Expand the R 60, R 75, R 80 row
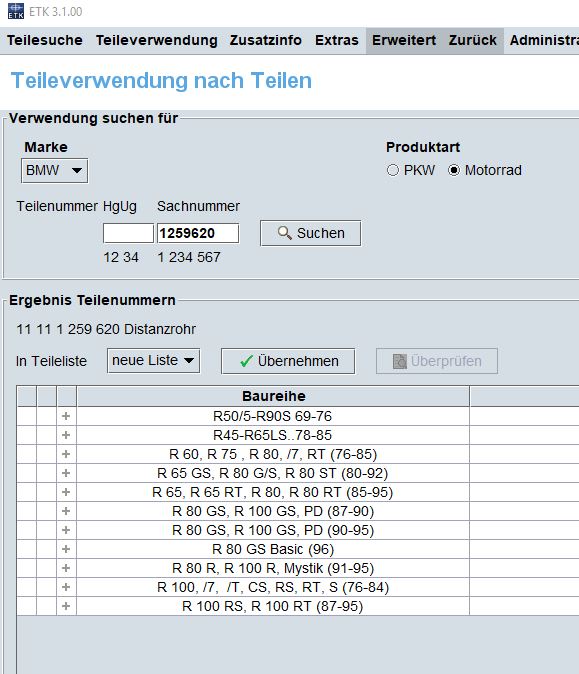The image size is (579, 674). (x=66, y=454)
